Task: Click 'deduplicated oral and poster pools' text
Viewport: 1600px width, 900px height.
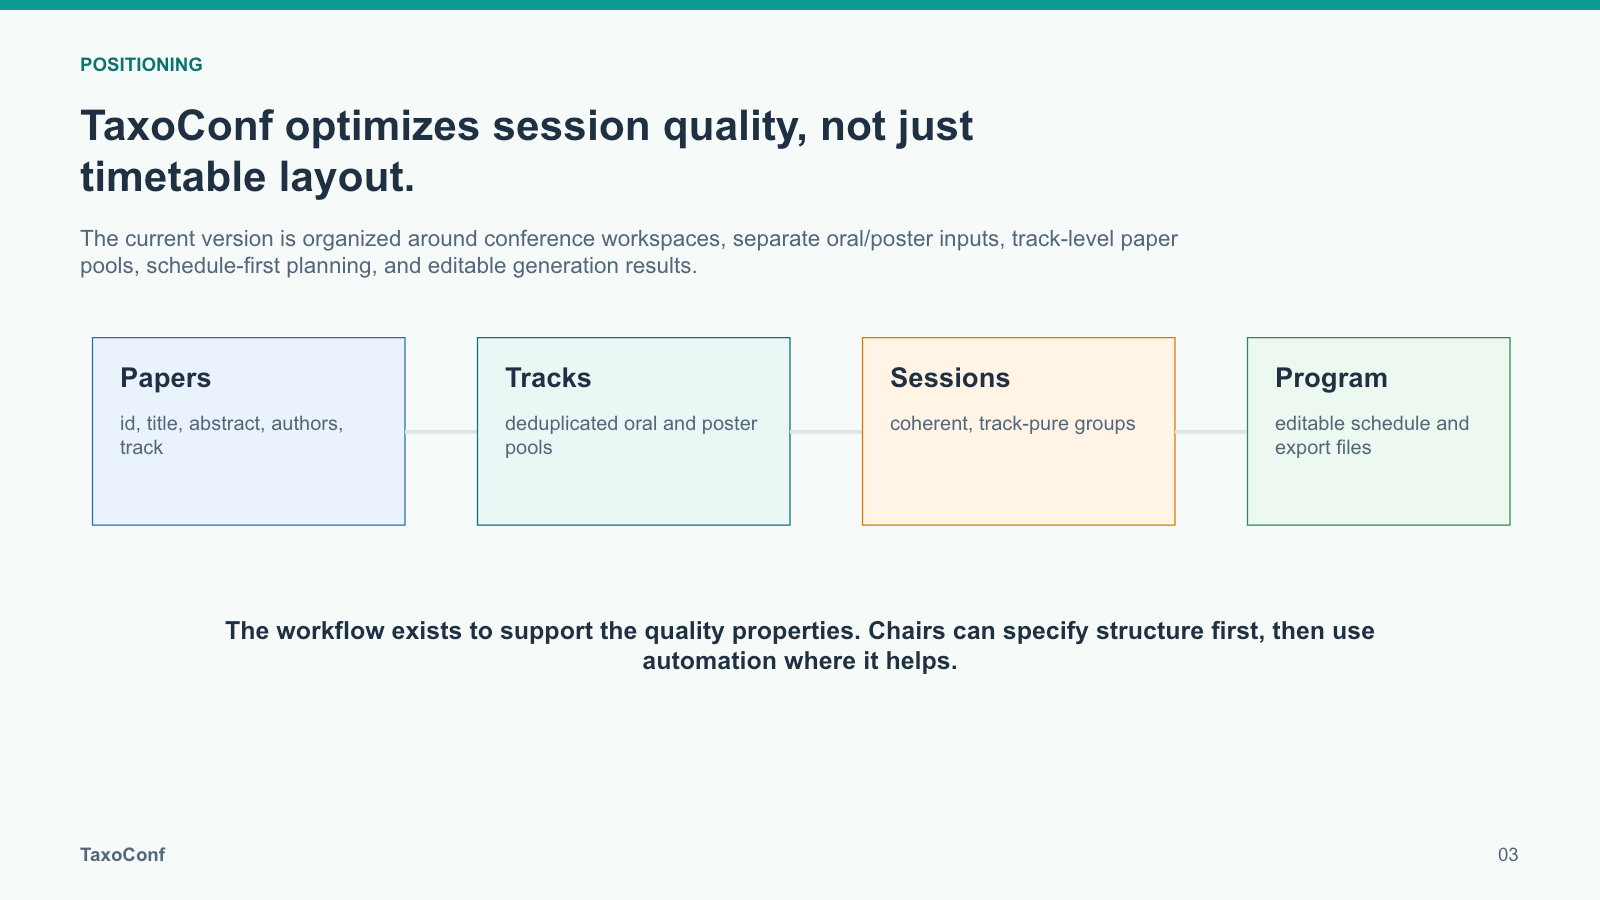Action: tap(631, 435)
